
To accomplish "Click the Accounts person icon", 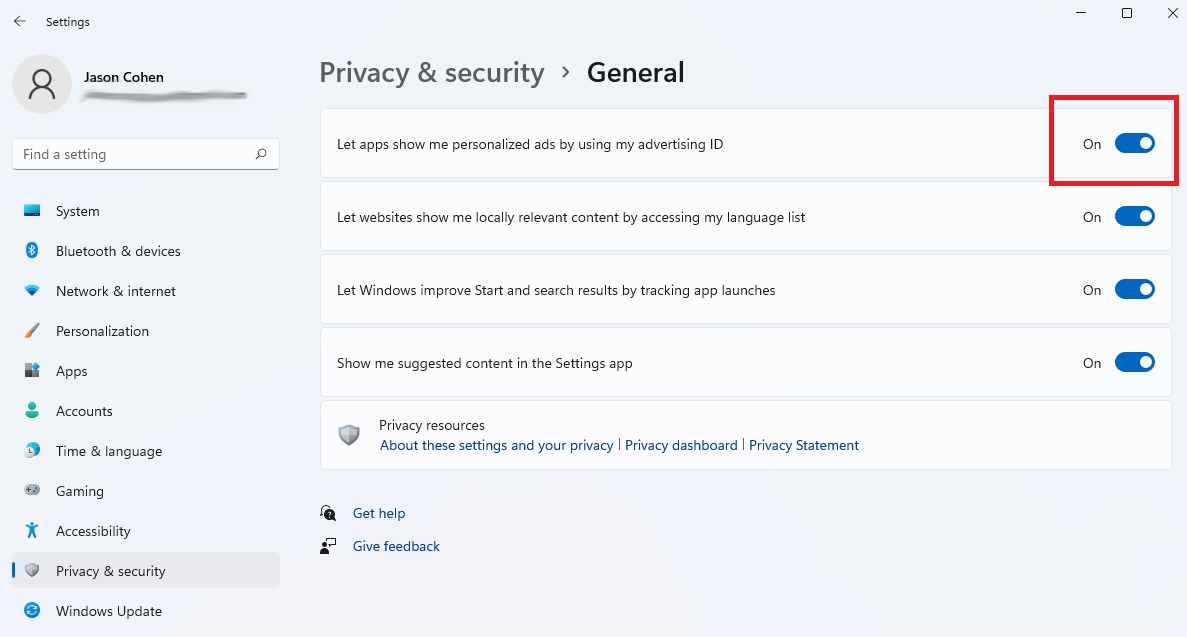I will click(x=32, y=411).
